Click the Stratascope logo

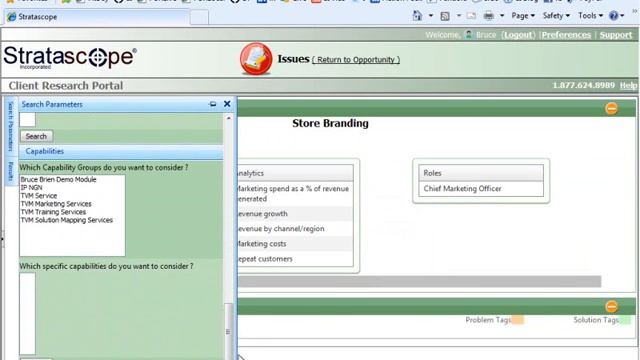tap(70, 57)
